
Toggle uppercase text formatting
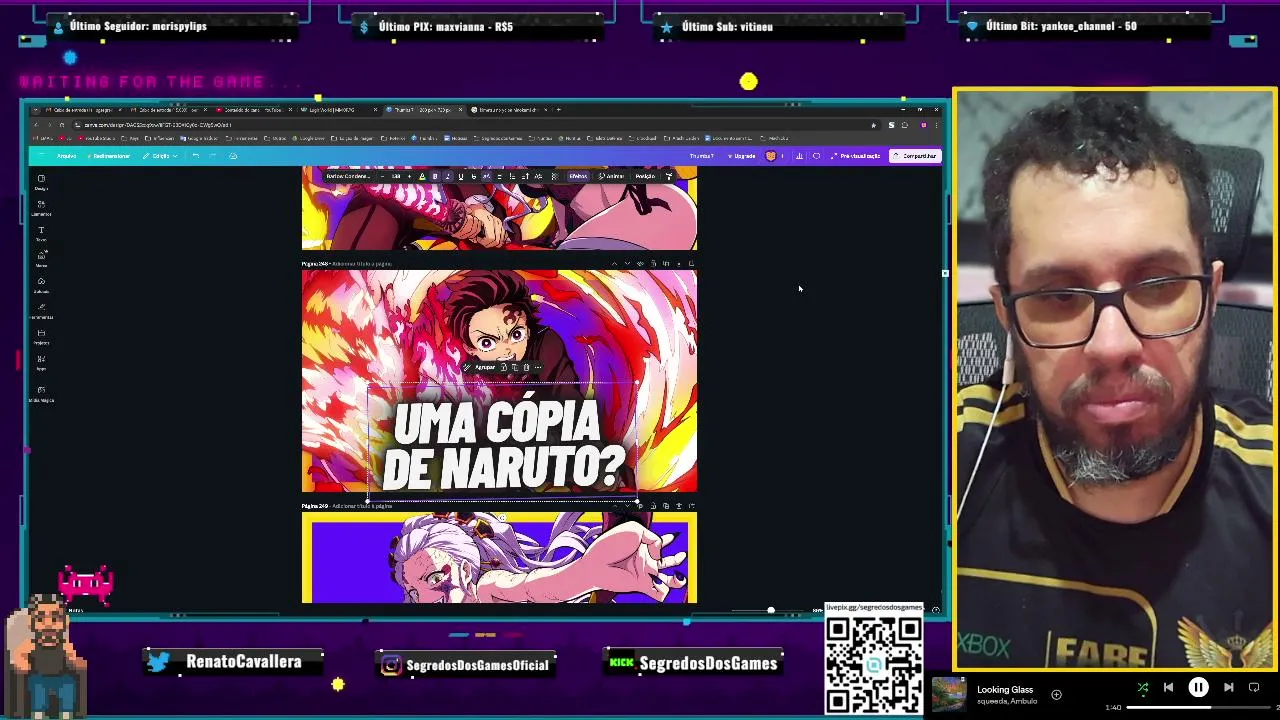point(486,176)
